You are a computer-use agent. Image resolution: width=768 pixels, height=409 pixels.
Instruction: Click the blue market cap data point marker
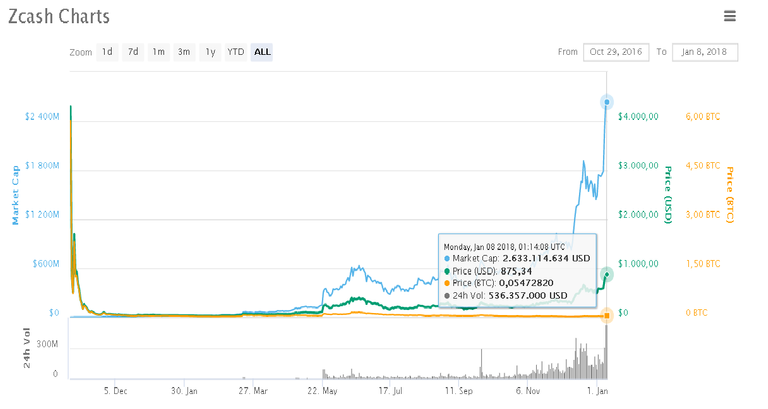607,102
